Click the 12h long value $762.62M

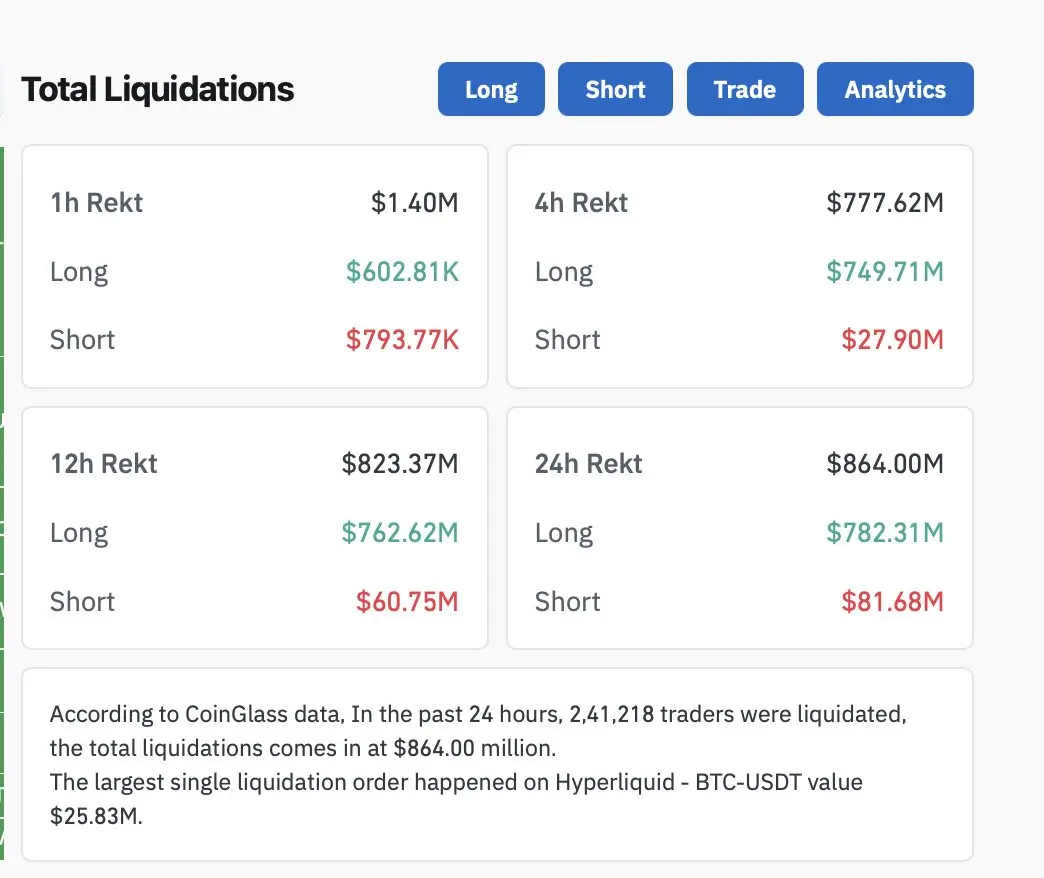[400, 533]
